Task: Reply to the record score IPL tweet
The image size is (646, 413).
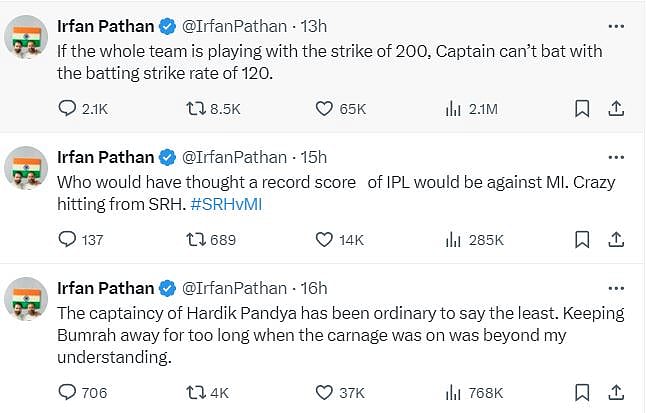Action: click(x=68, y=239)
